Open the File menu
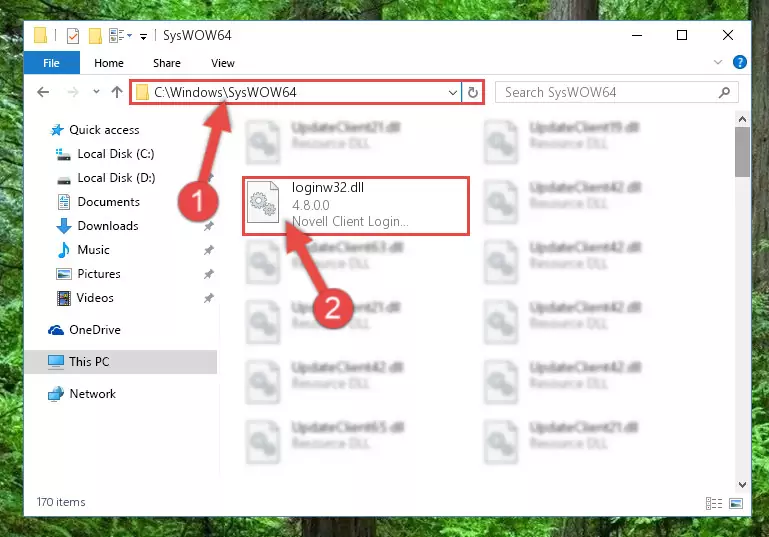Screen dimensions: 769x537 51,63
